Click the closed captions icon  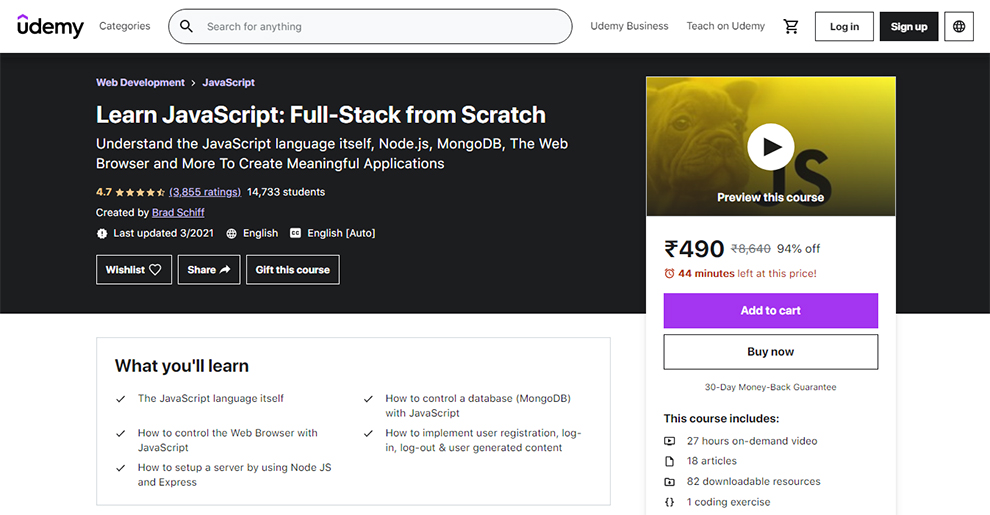[x=295, y=233]
